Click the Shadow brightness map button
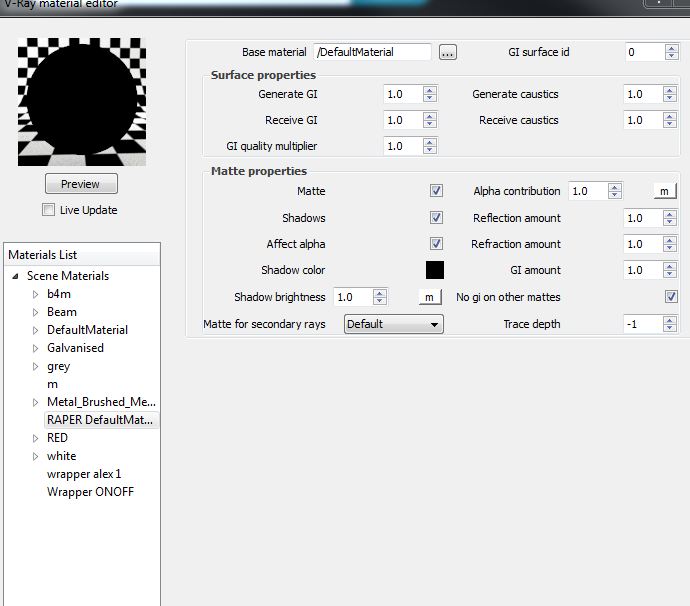The width and height of the screenshot is (690, 606). coord(430,297)
